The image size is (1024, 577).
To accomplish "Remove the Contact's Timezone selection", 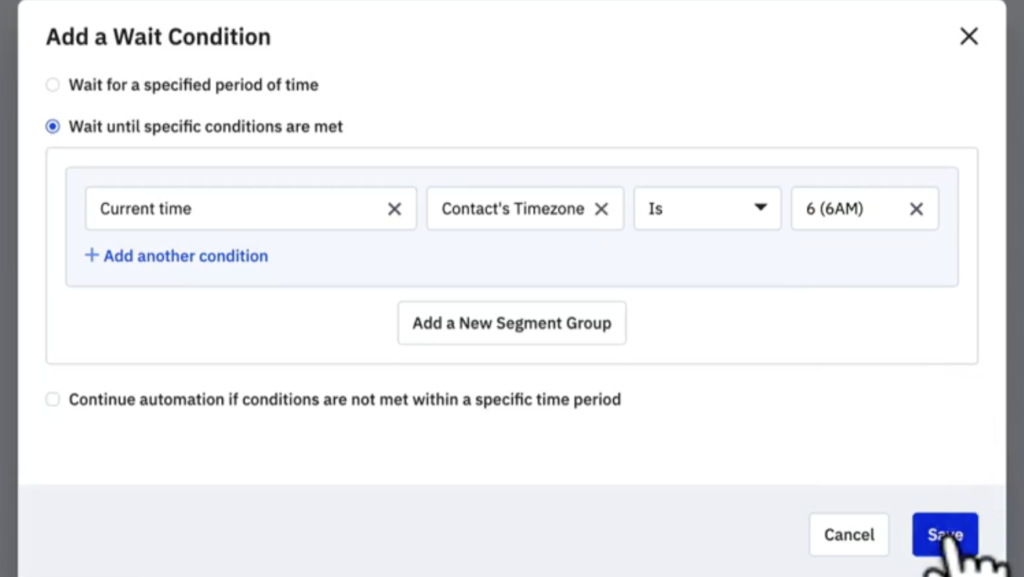I will coord(601,209).
